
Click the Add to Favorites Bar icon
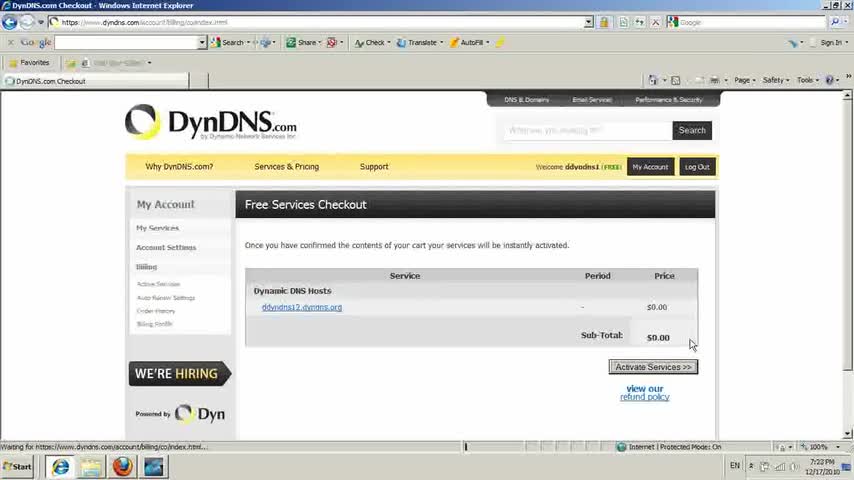[x=71, y=63]
